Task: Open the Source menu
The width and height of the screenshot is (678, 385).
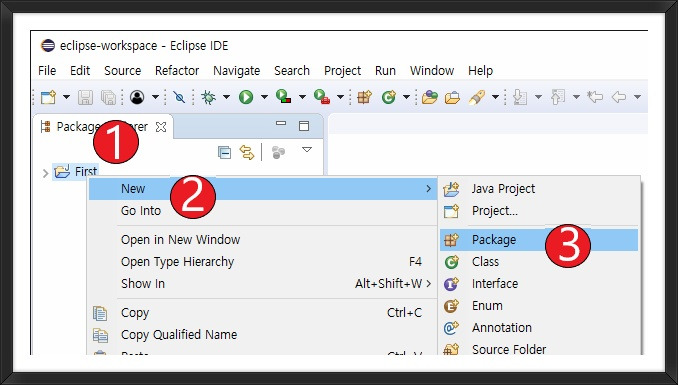Action: click(122, 71)
